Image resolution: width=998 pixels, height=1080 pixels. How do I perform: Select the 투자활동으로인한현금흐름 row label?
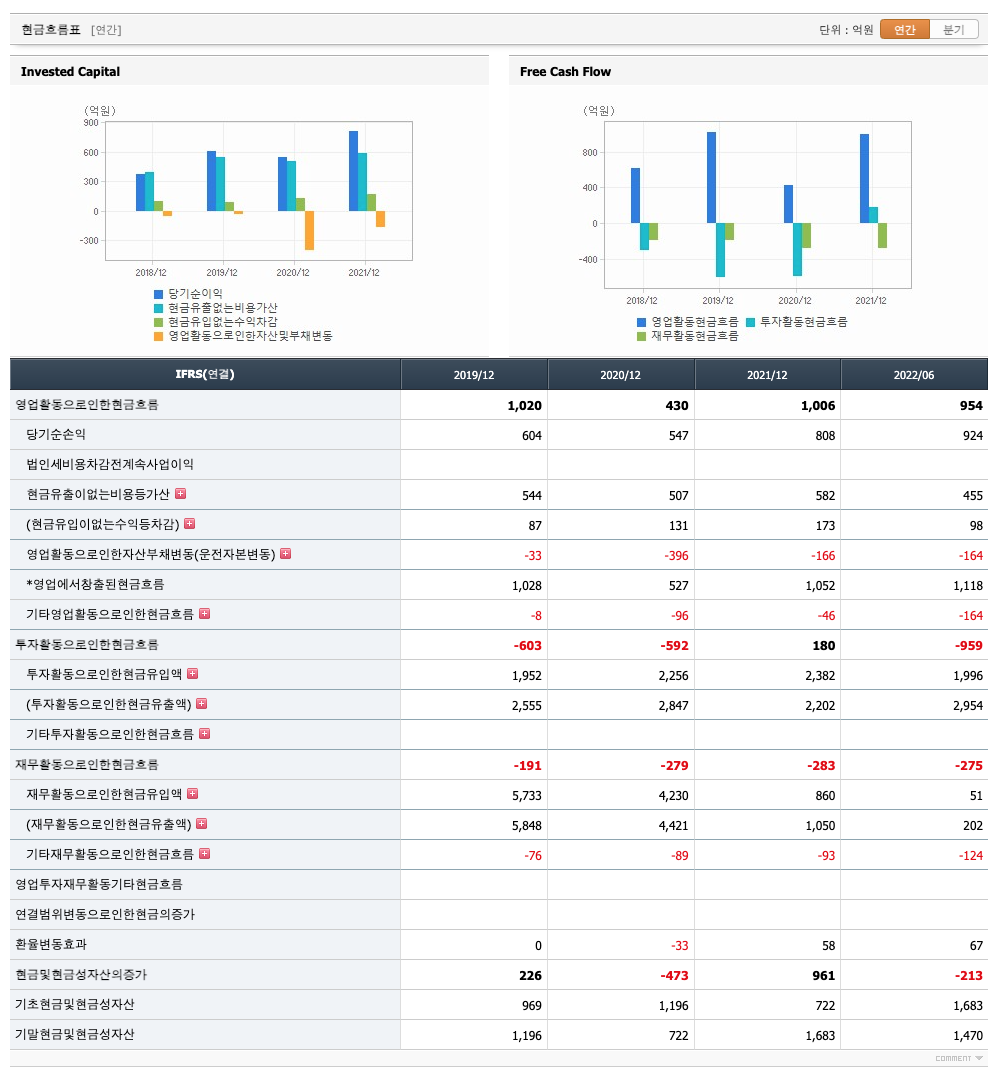87,644
